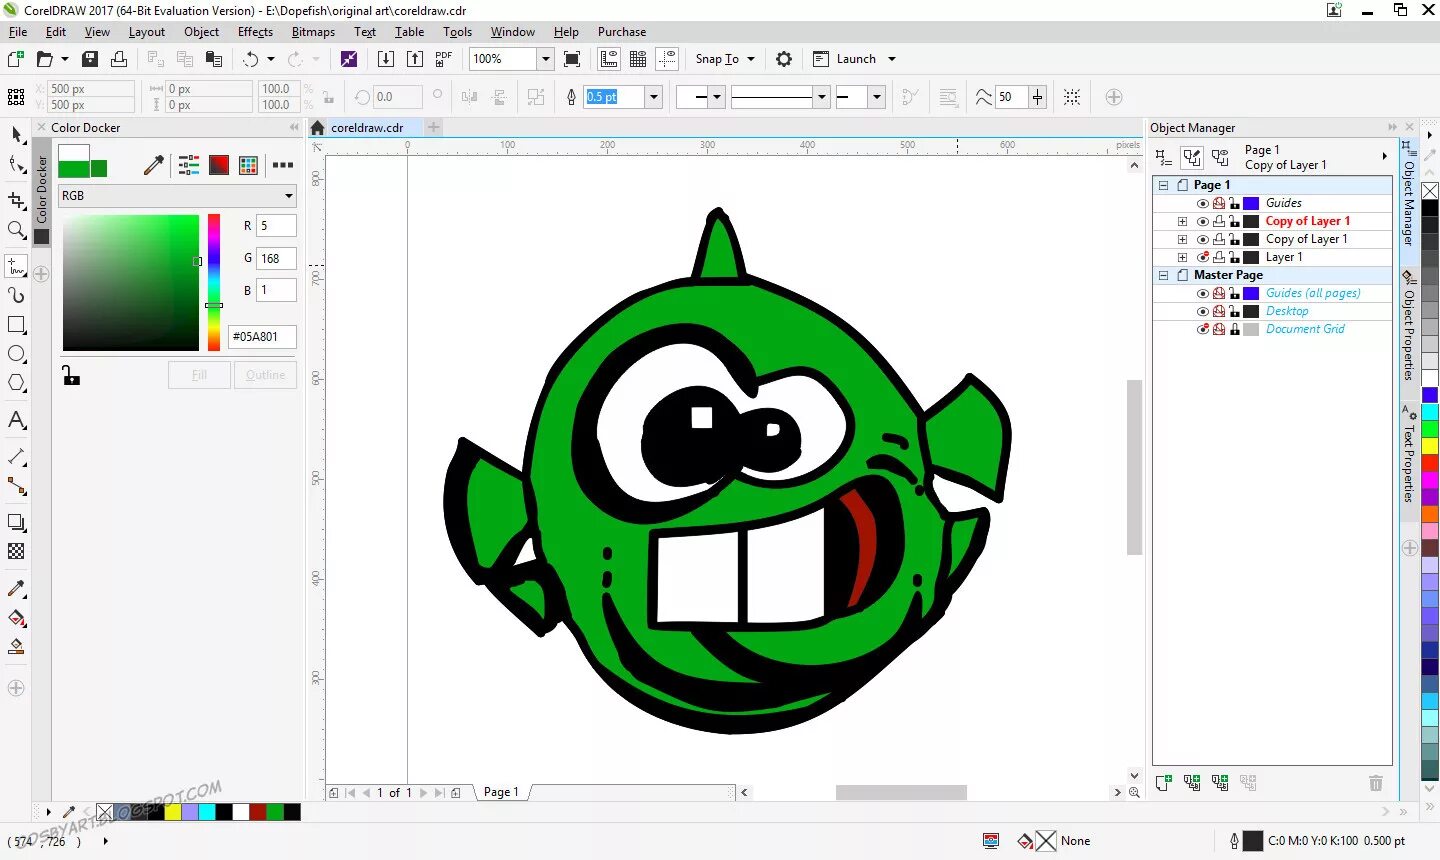Pick the eyedropper in Color Docker
Screen dimensions: 1440x860
pyautogui.click(x=153, y=165)
